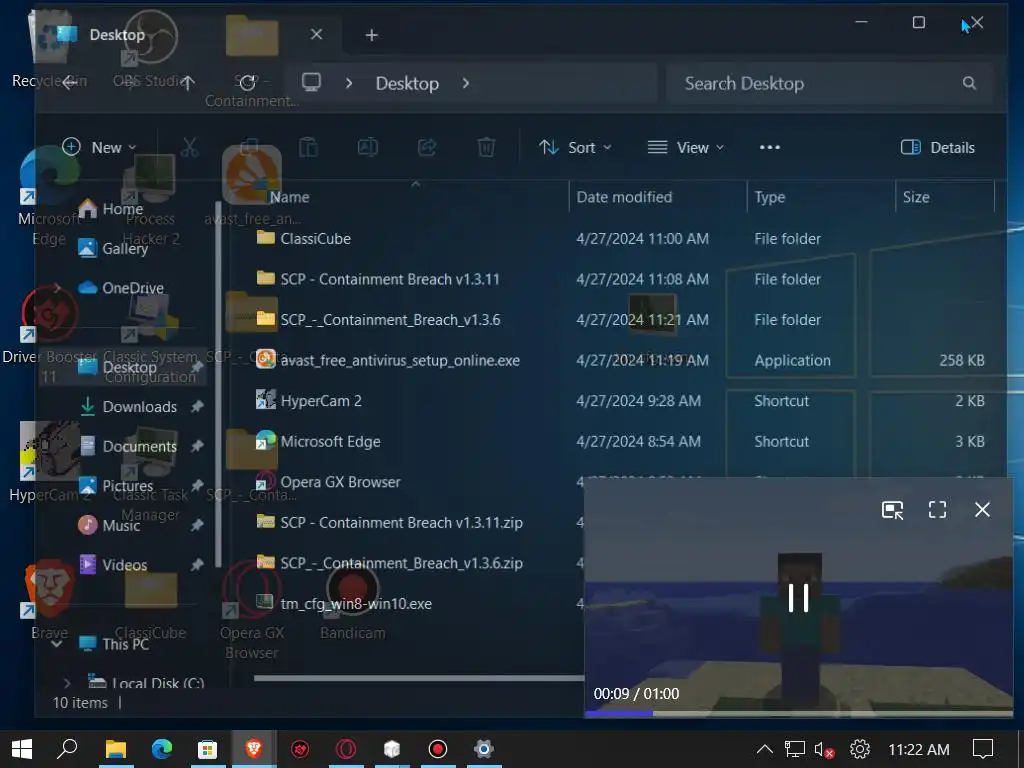Expand the OneDrive tree node

tap(57, 288)
